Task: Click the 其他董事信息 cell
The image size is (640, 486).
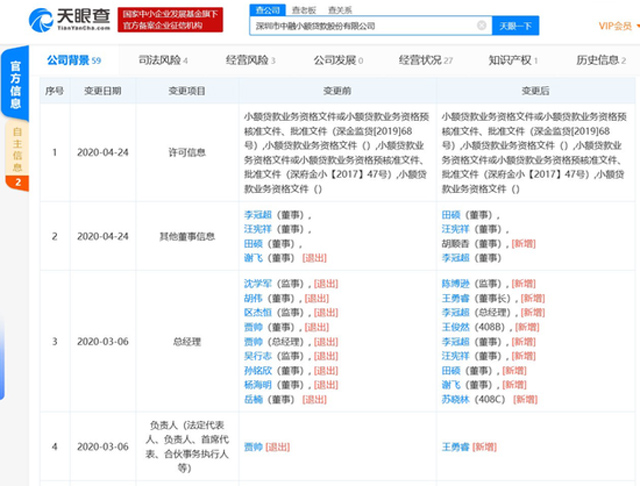Action: coord(187,237)
